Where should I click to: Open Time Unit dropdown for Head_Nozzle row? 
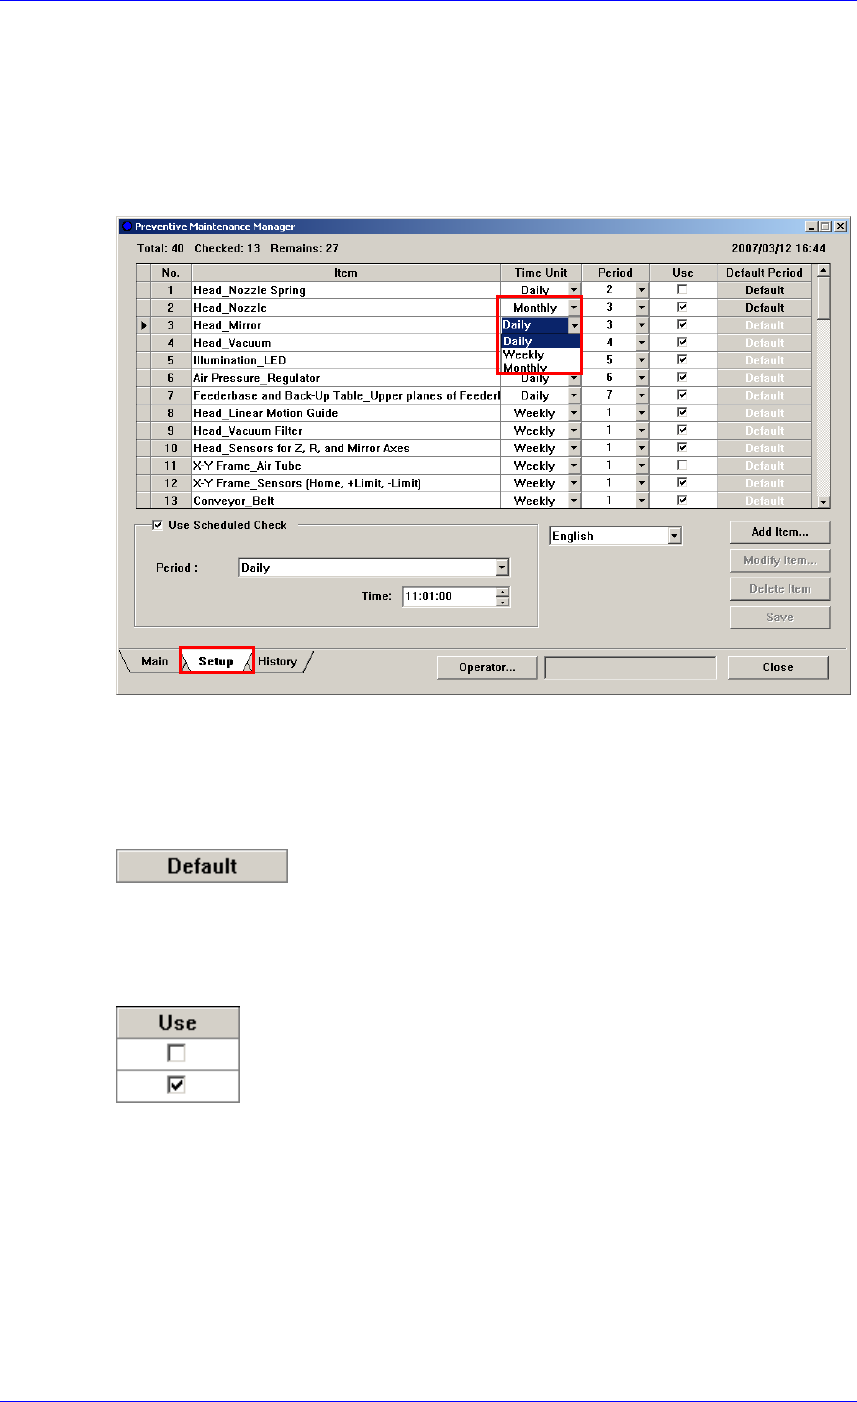coord(574,308)
